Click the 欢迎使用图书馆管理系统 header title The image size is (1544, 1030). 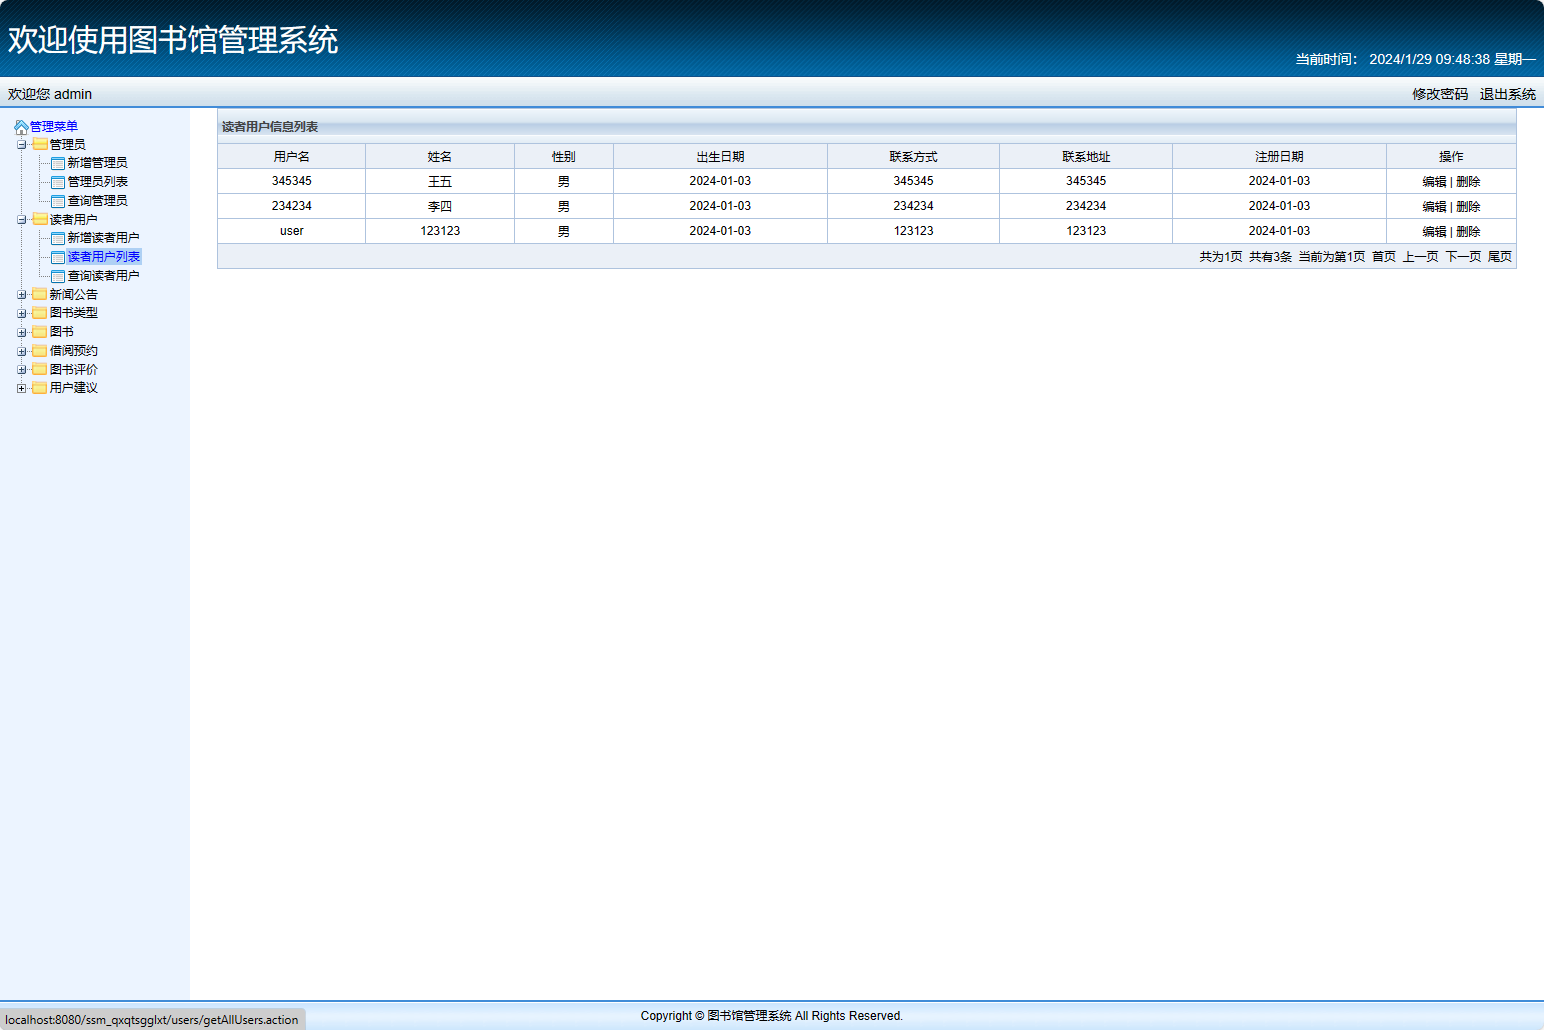click(x=173, y=40)
